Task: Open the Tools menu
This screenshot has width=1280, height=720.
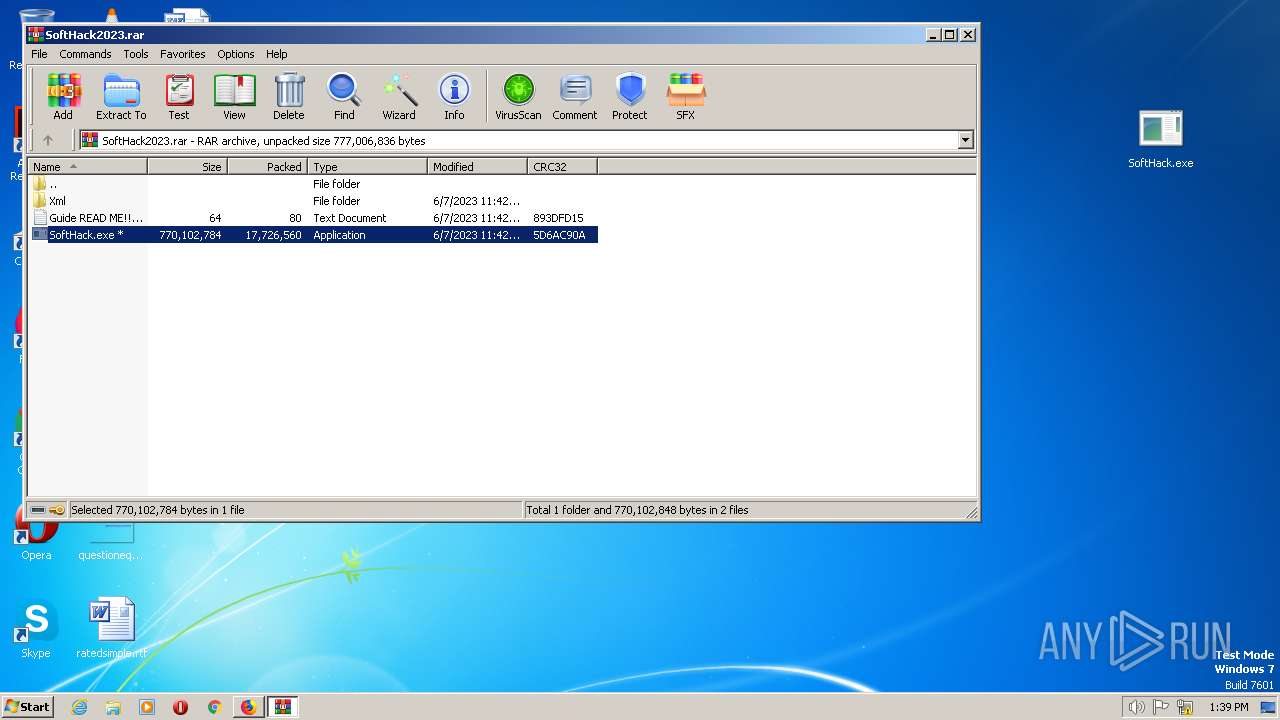Action: tap(136, 54)
